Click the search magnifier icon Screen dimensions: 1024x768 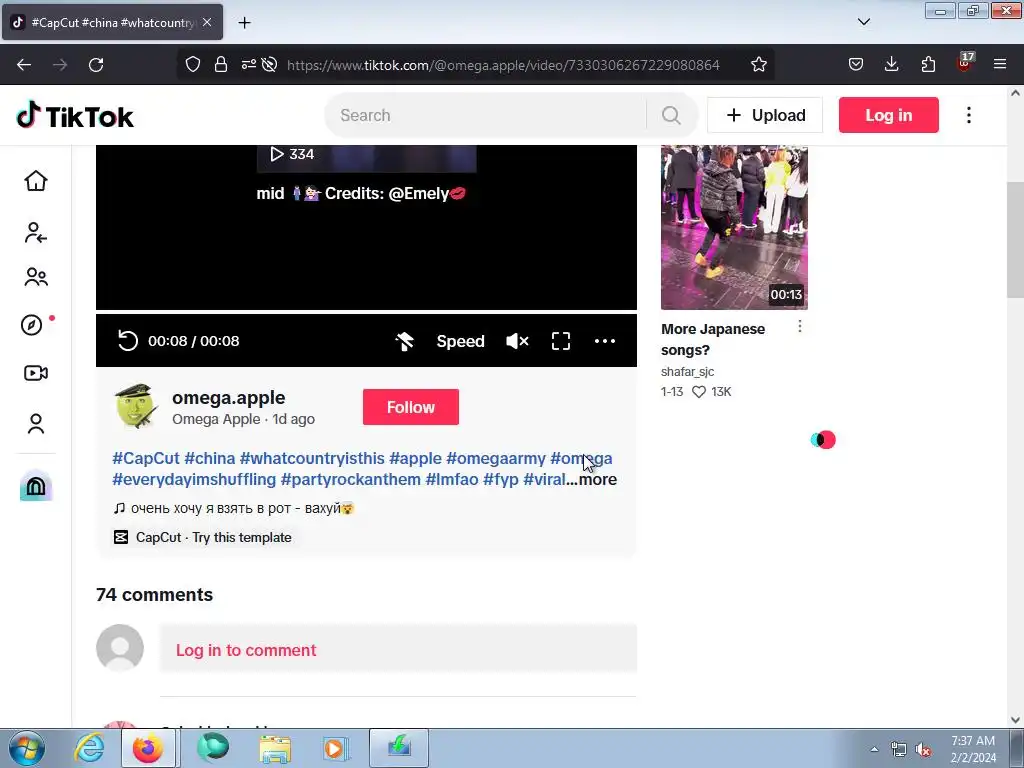[671, 116]
